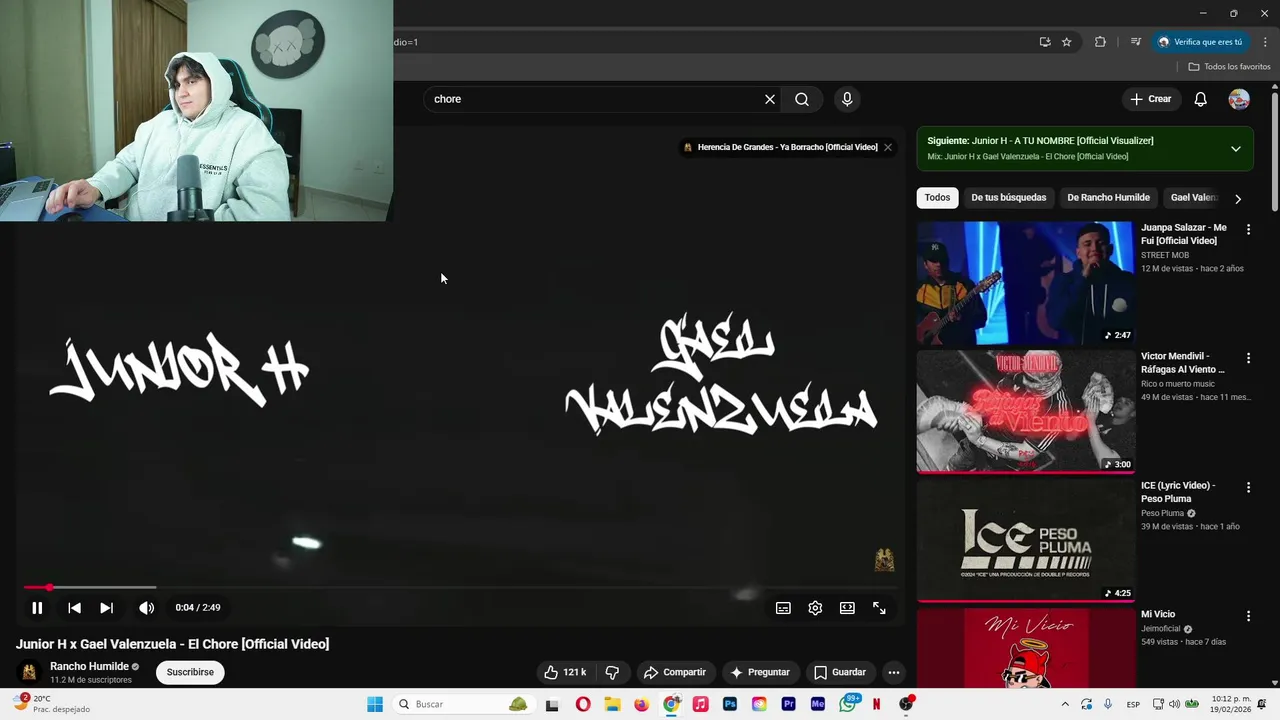Skip to the previous video

pyautogui.click(x=74, y=608)
